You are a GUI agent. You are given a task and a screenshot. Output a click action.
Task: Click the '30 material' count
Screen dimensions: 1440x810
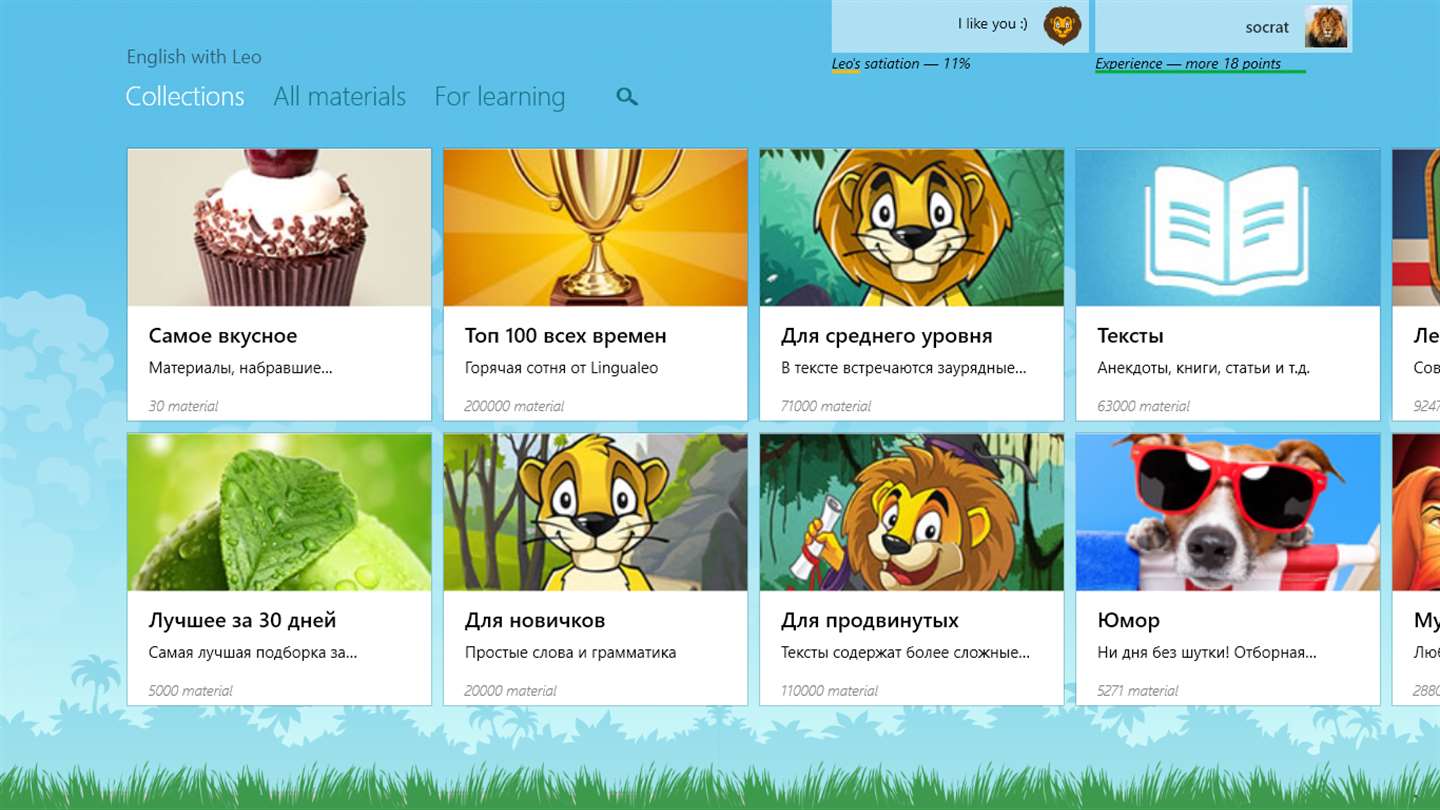[x=183, y=406]
